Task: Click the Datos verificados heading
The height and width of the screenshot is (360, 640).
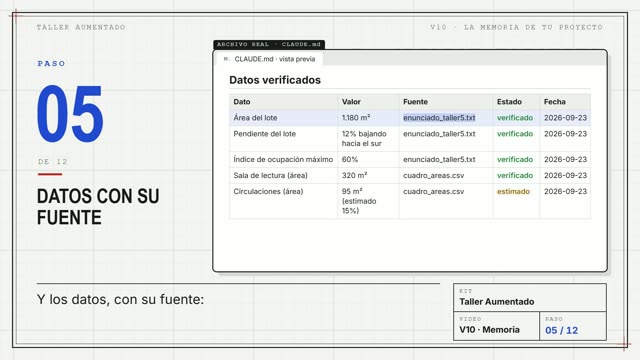Action: point(275,80)
